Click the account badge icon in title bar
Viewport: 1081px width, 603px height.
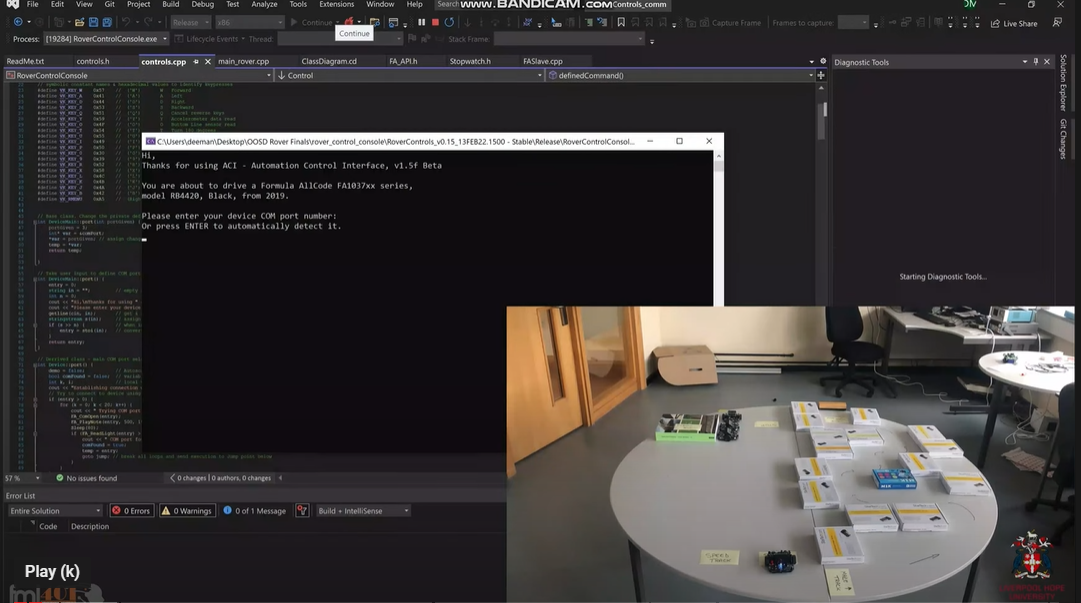(970, 4)
